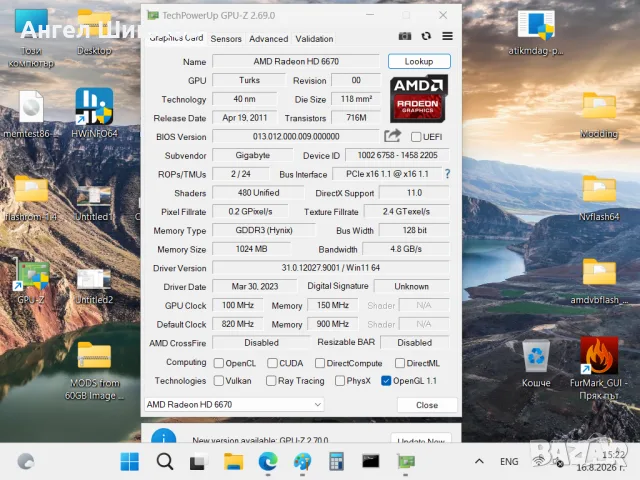The width and height of the screenshot is (640, 480).
Task: Open the Command Prompt taskbar icon
Action: [371, 462]
